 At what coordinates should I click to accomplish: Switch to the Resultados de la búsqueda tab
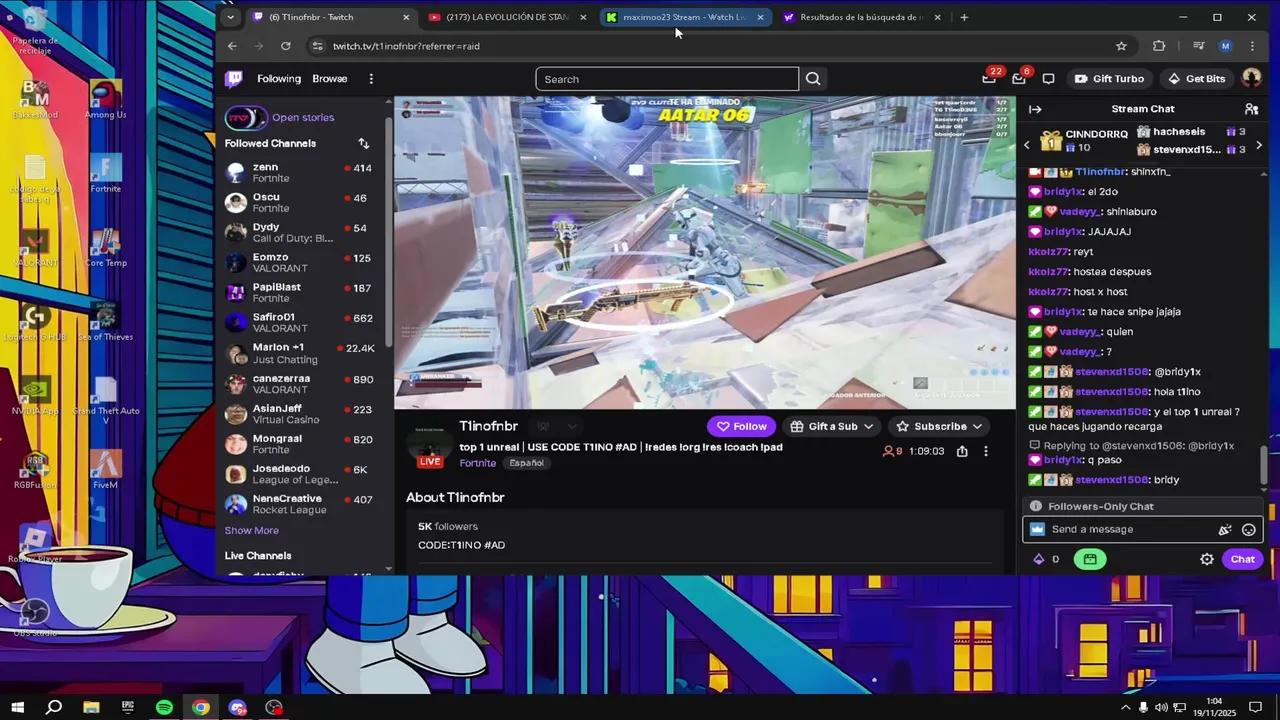tap(860, 17)
